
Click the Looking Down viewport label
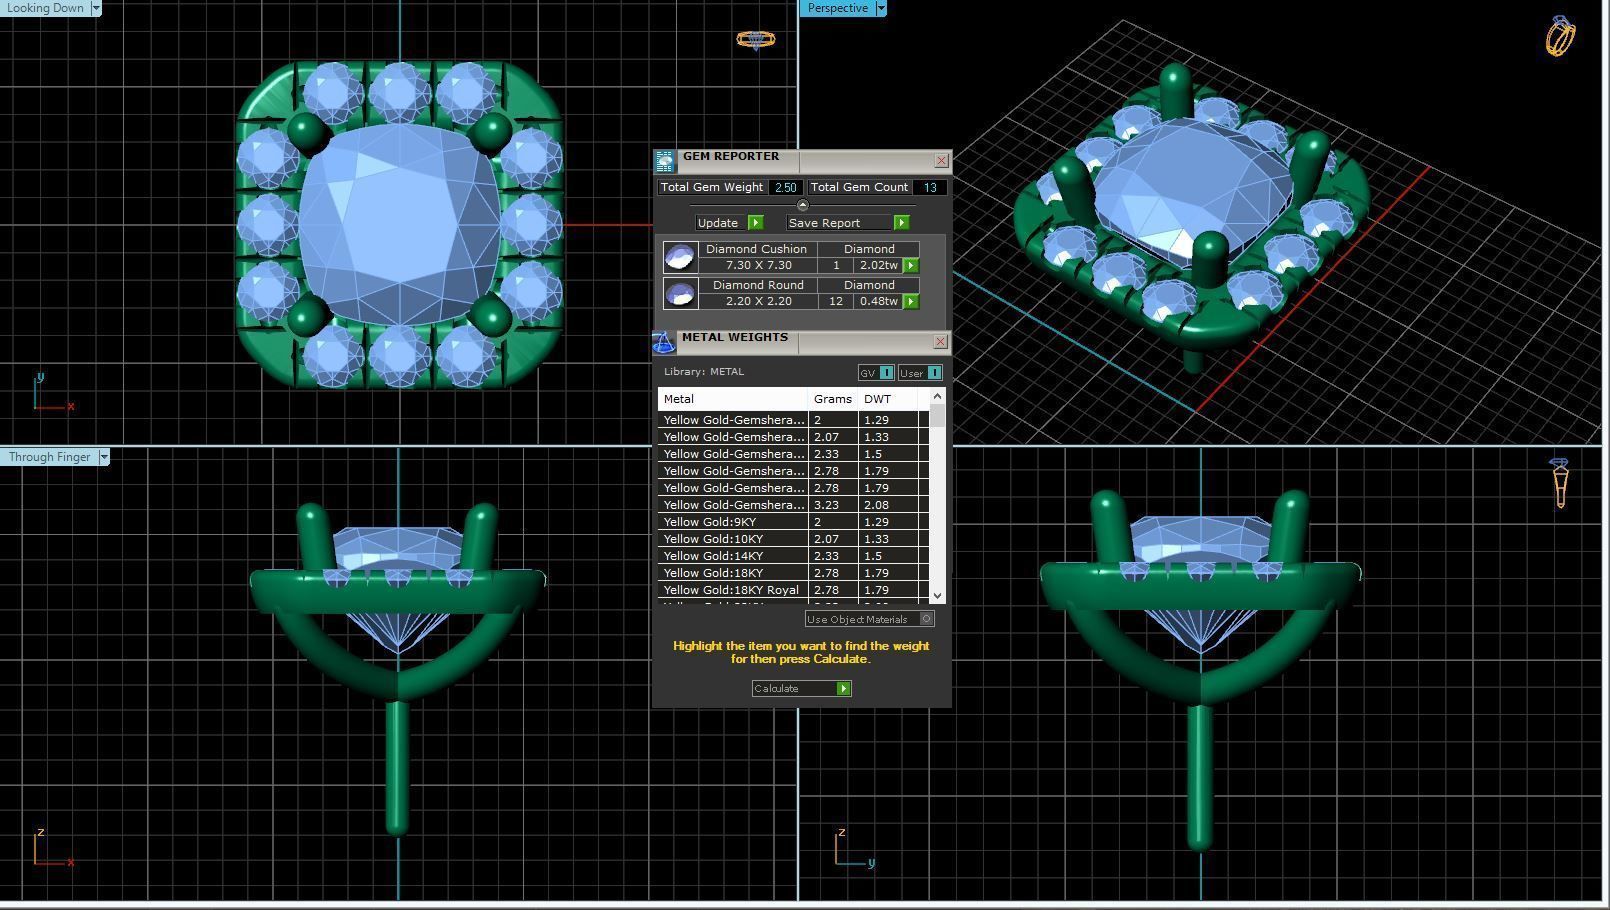tap(46, 8)
